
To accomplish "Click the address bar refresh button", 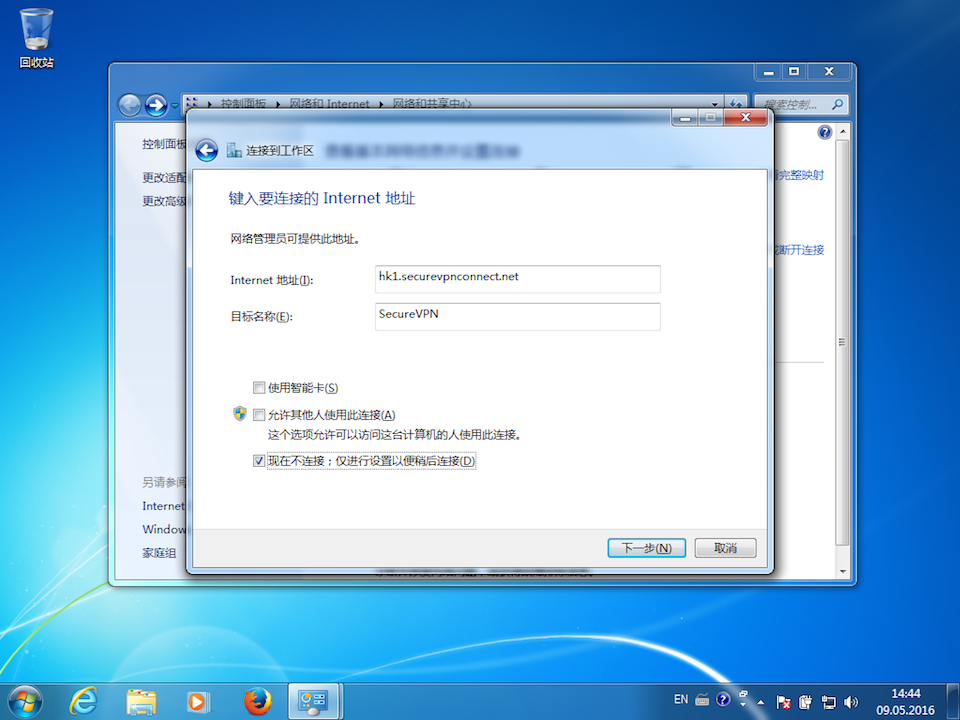I will pos(735,103).
